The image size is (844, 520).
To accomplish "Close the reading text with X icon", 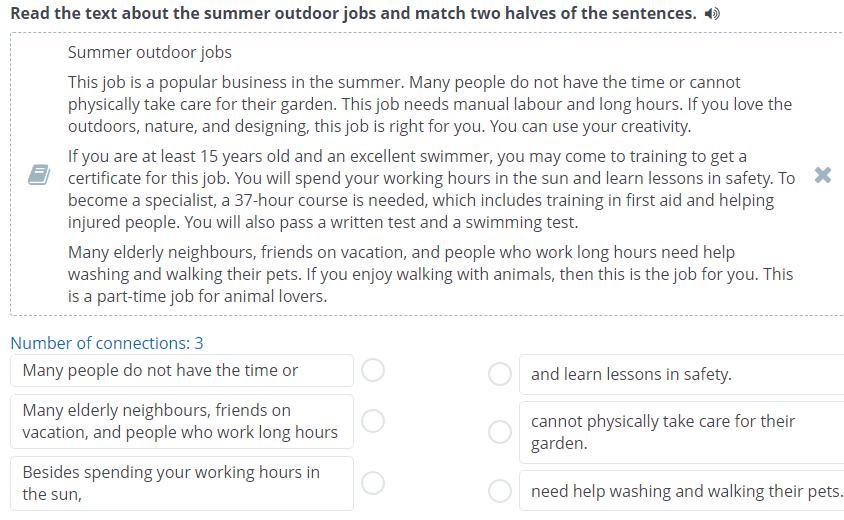I will click(822, 175).
